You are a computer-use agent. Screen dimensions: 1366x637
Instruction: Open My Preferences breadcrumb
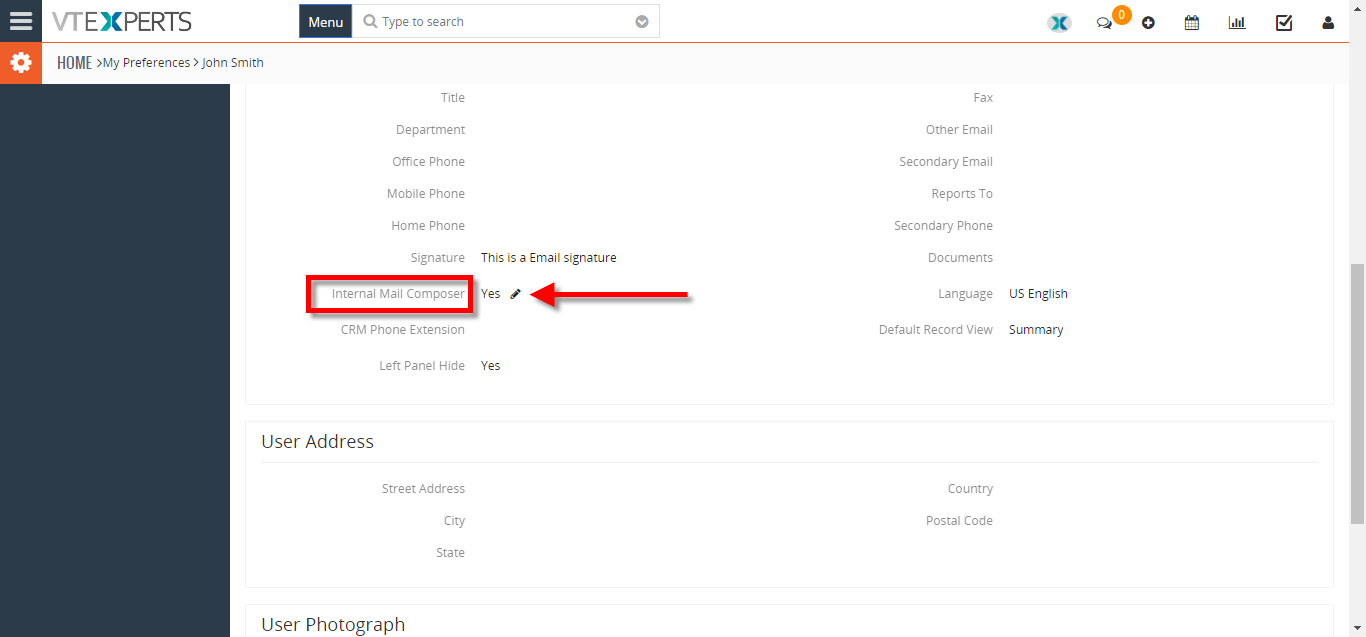(x=146, y=62)
